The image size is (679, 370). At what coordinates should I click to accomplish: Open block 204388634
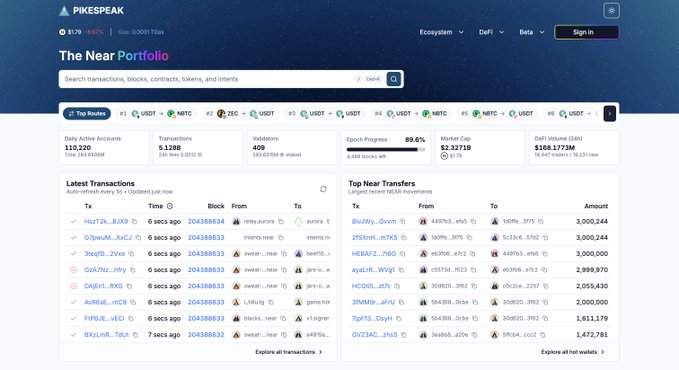click(206, 221)
